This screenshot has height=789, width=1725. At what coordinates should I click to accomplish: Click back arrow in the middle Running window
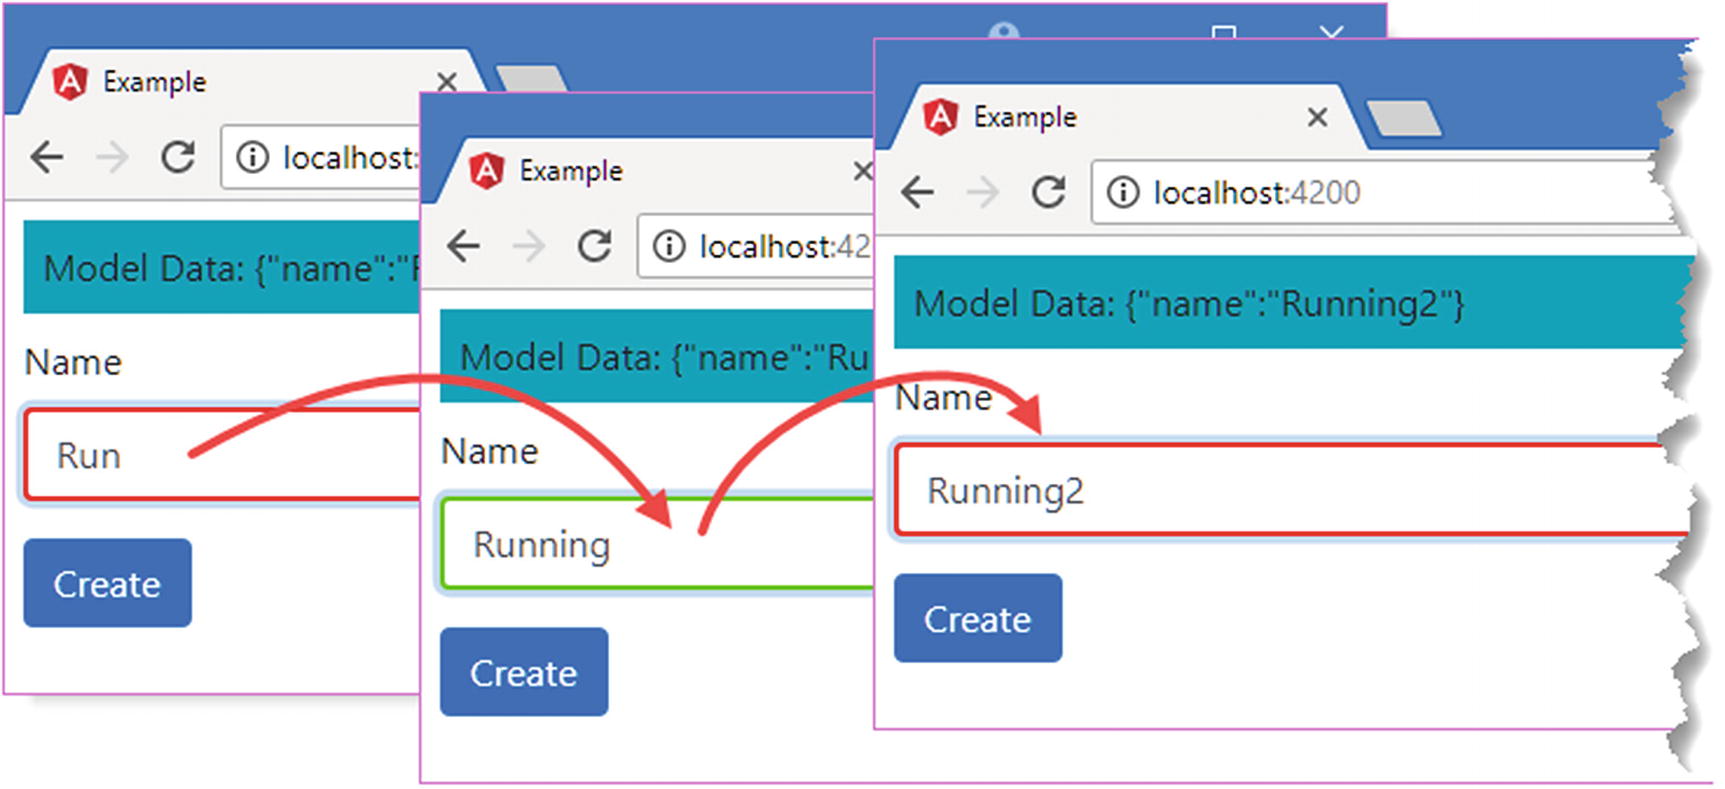(x=463, y=246)
